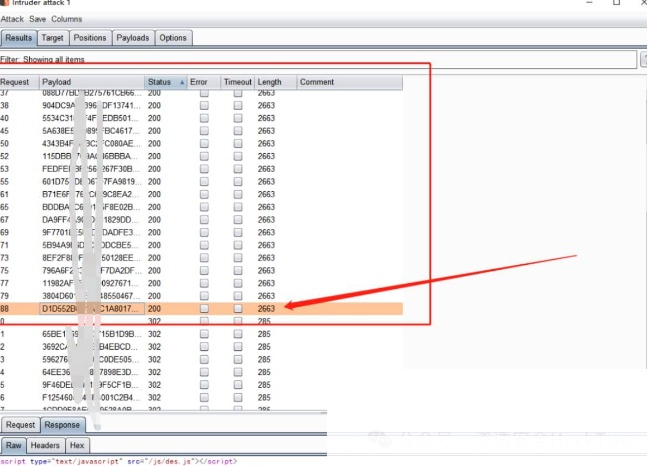
Task: Select payload cell starting with 904DC9A
Action: 92,106
